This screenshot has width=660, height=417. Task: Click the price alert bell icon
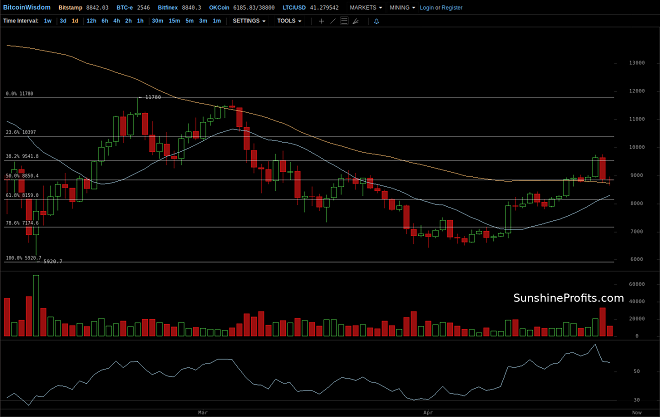(376, 21)
